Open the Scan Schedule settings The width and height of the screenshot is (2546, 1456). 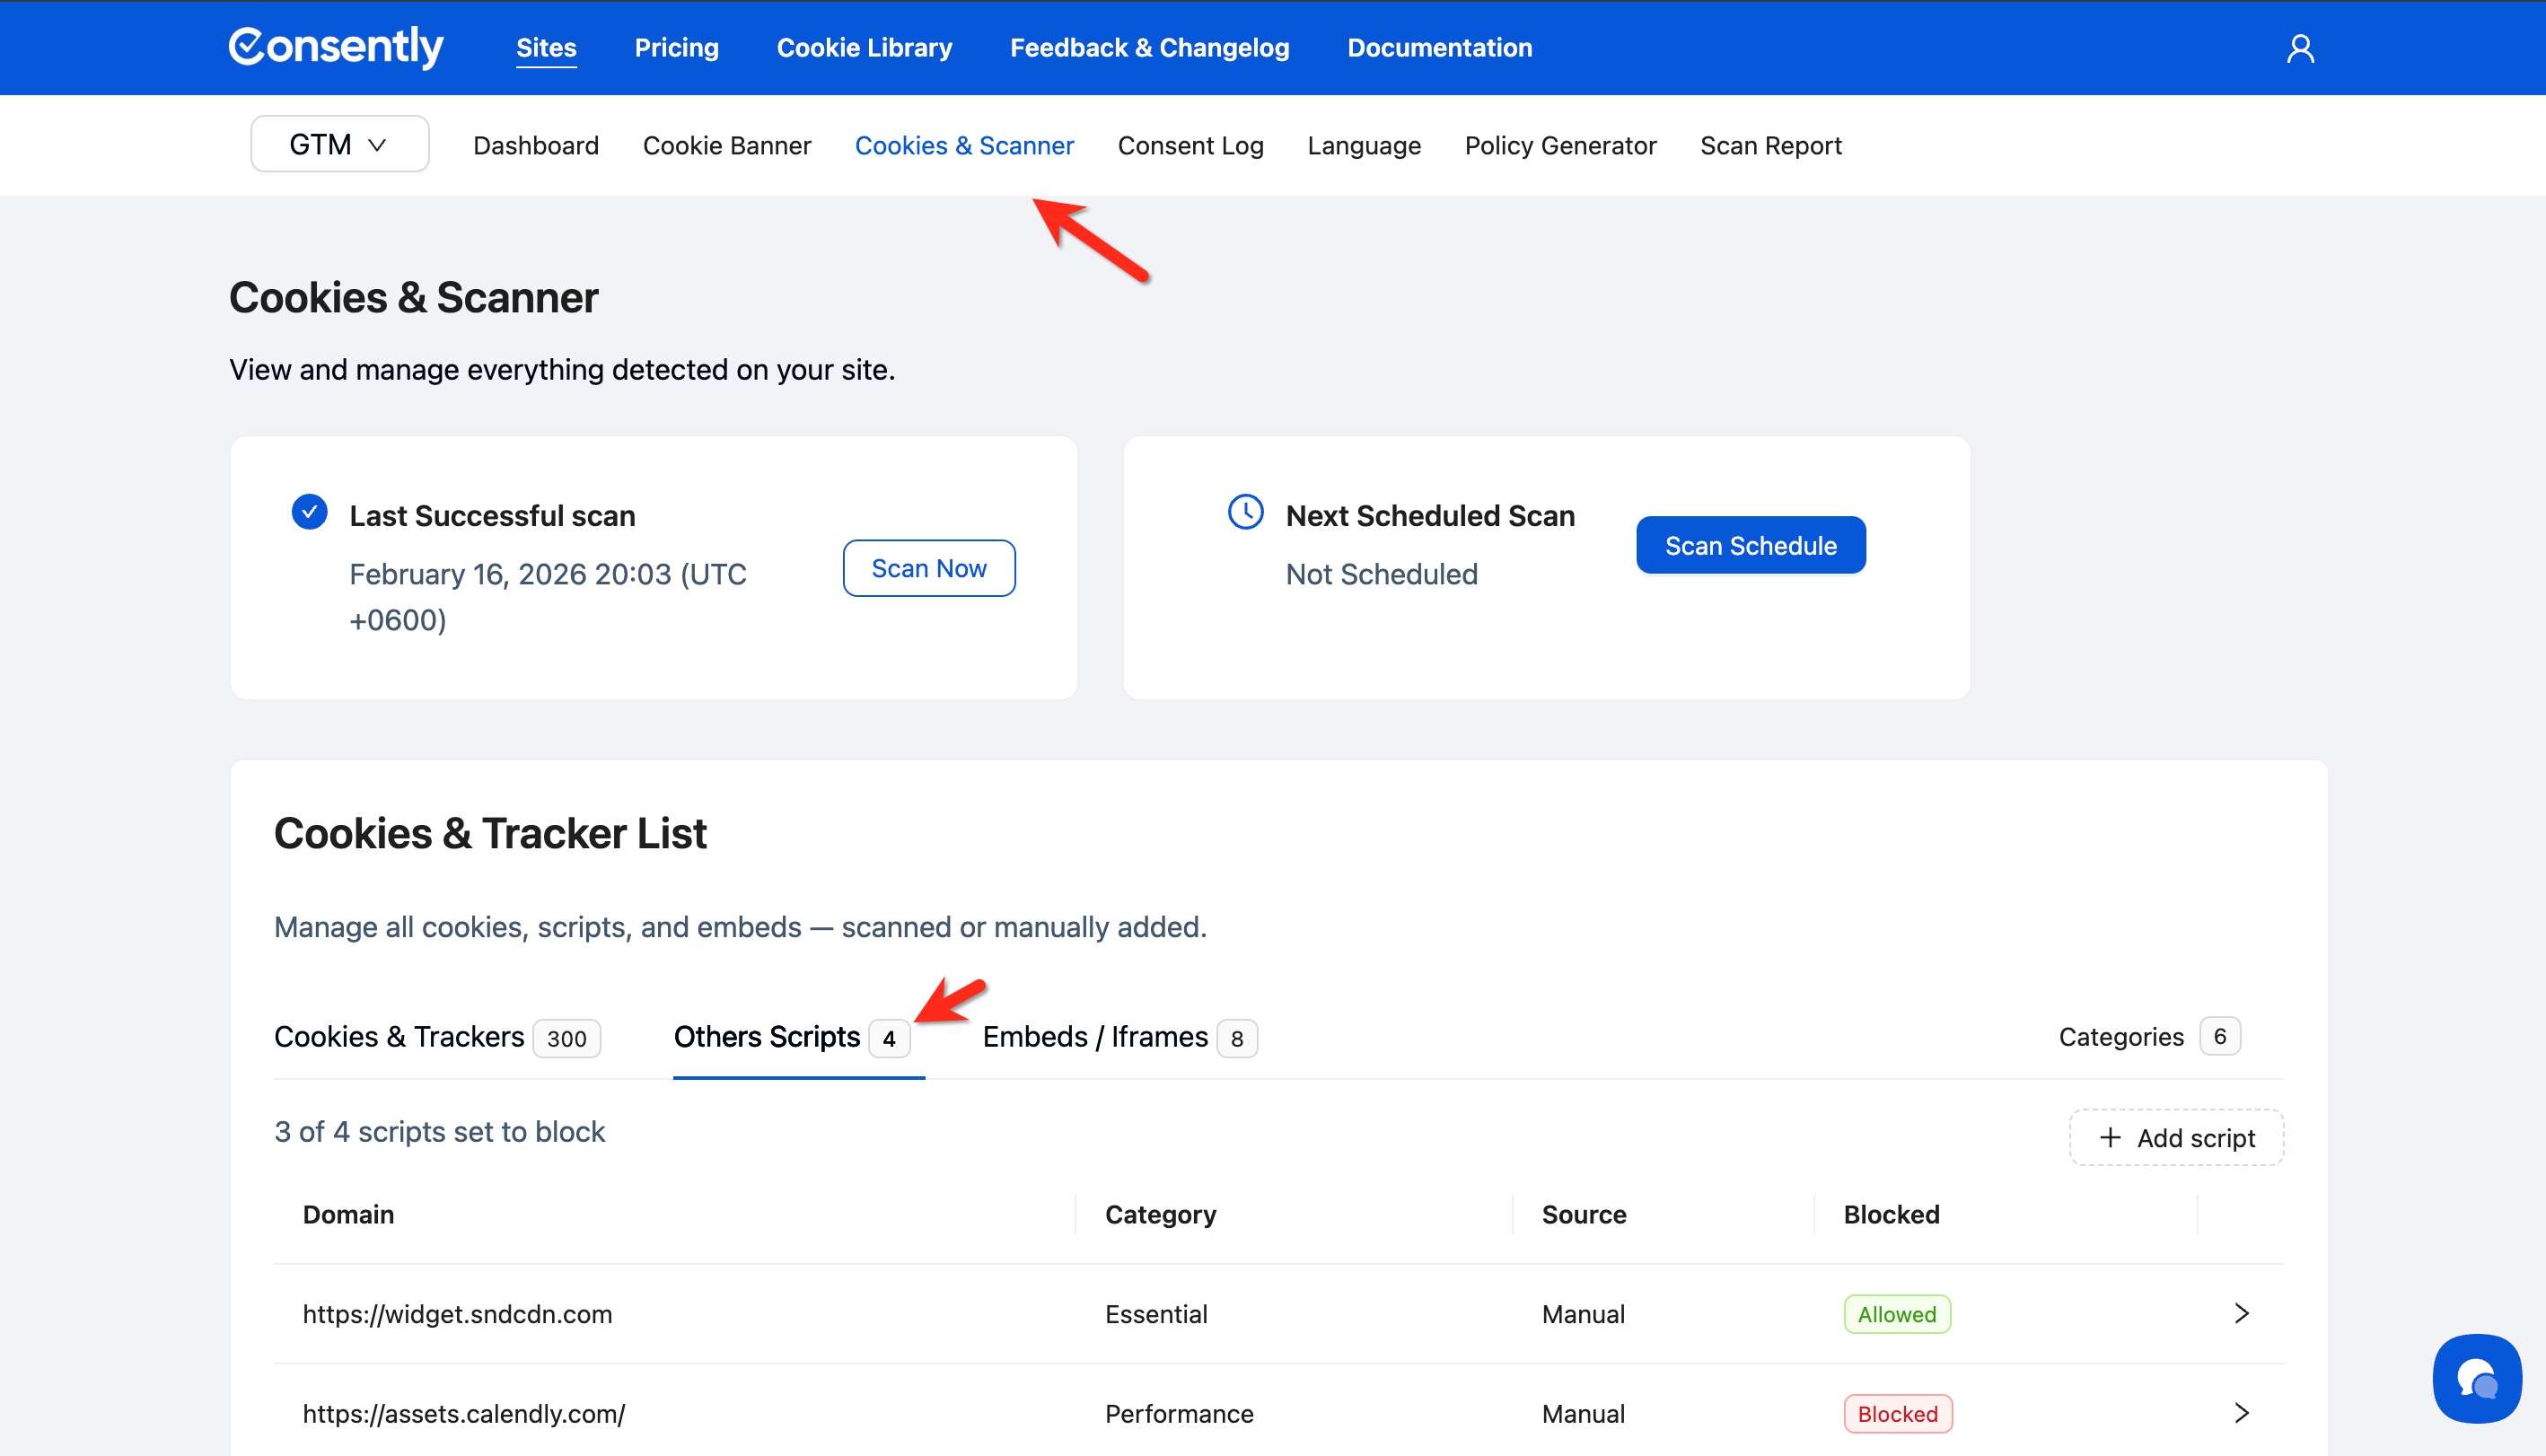[1749, 545]
